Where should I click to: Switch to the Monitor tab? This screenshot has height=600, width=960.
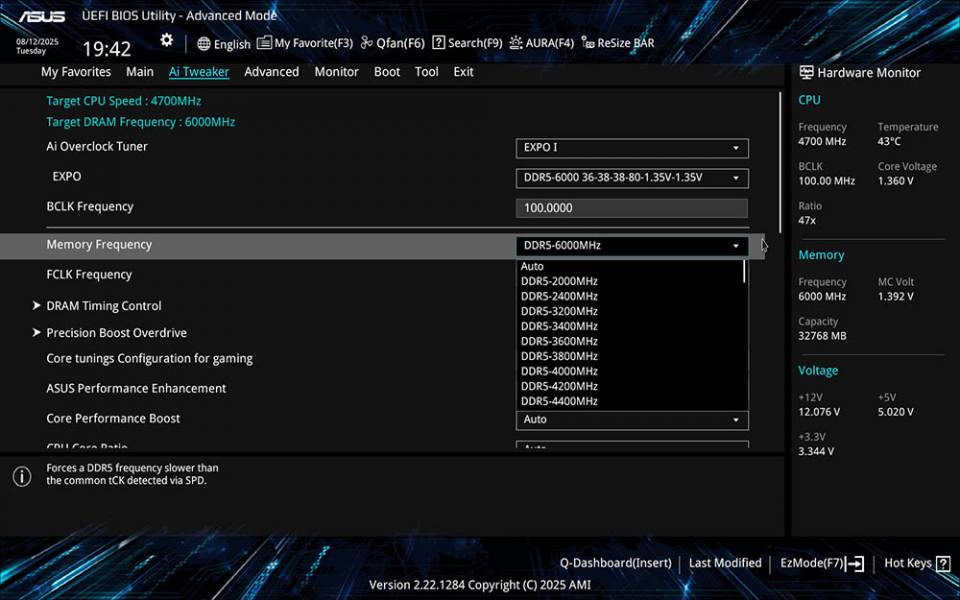[336, 71]
